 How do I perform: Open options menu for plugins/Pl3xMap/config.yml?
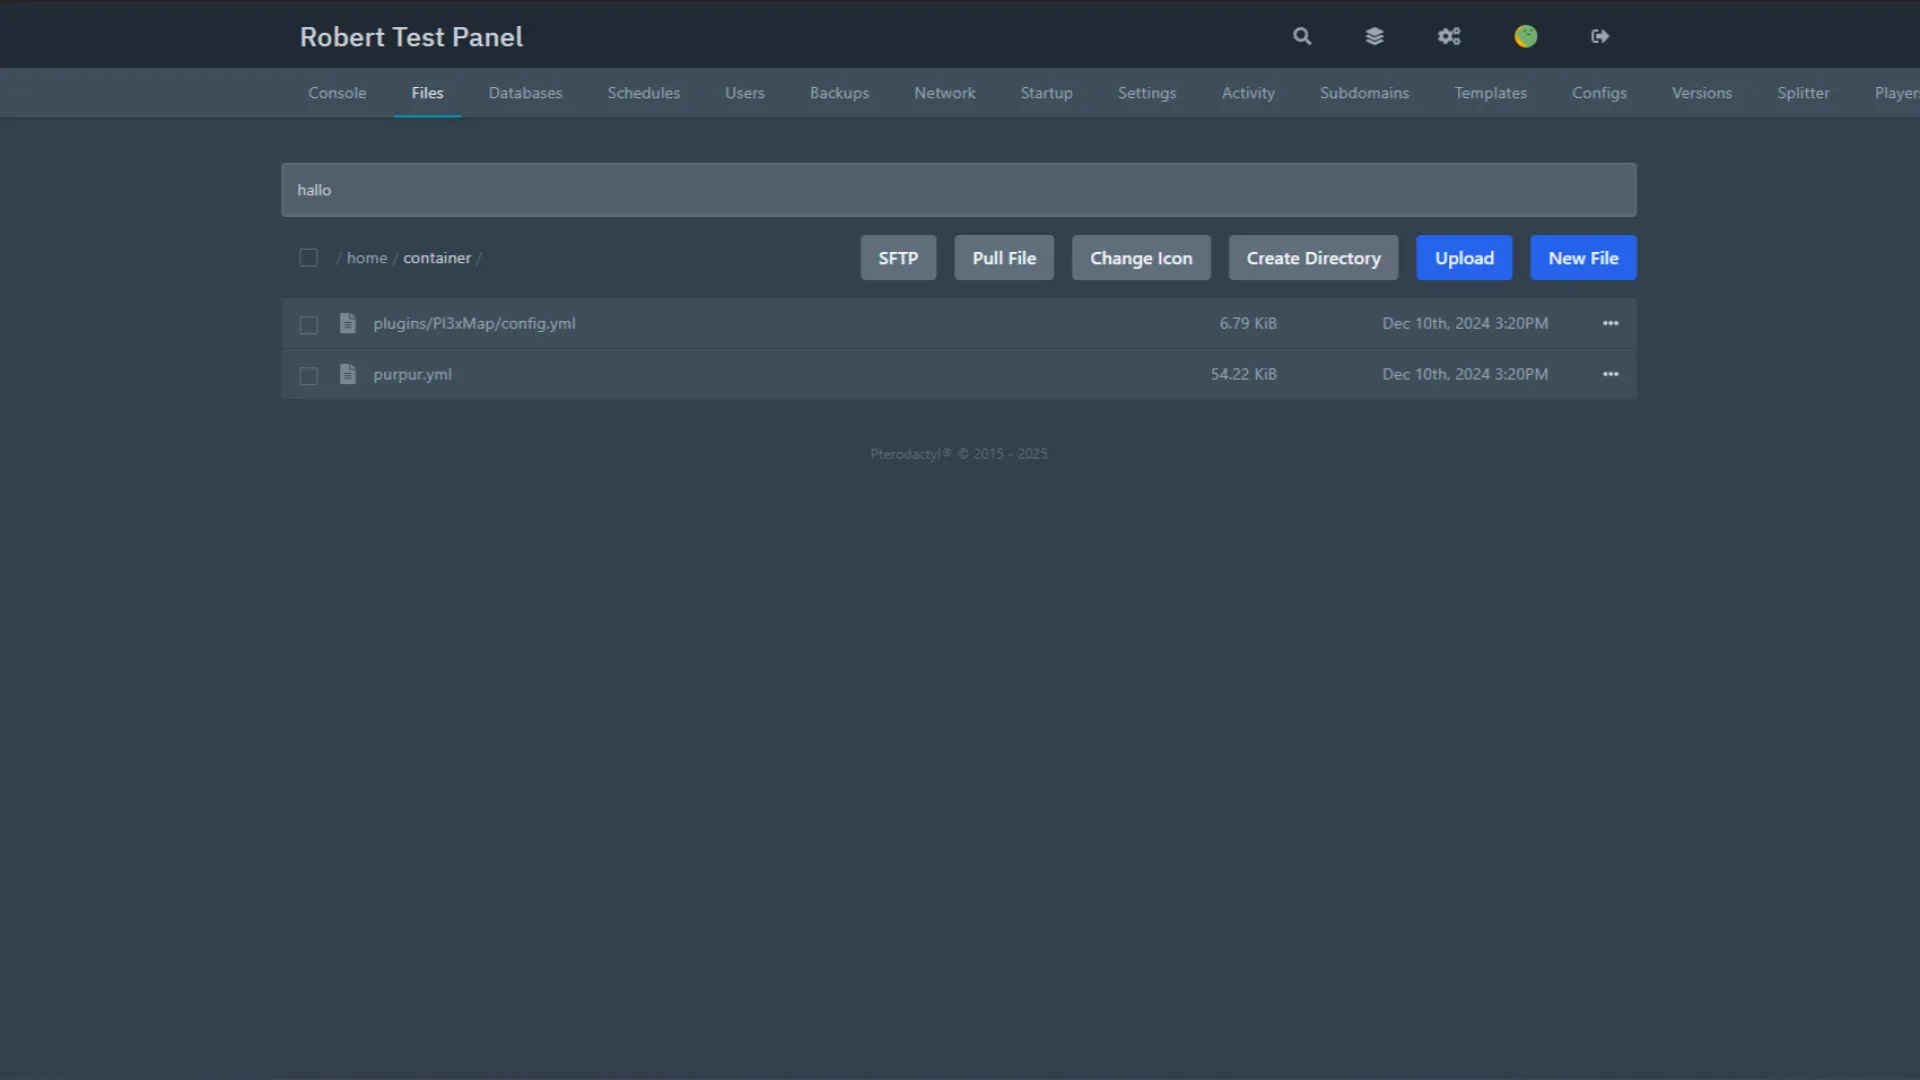point(1610,323)
